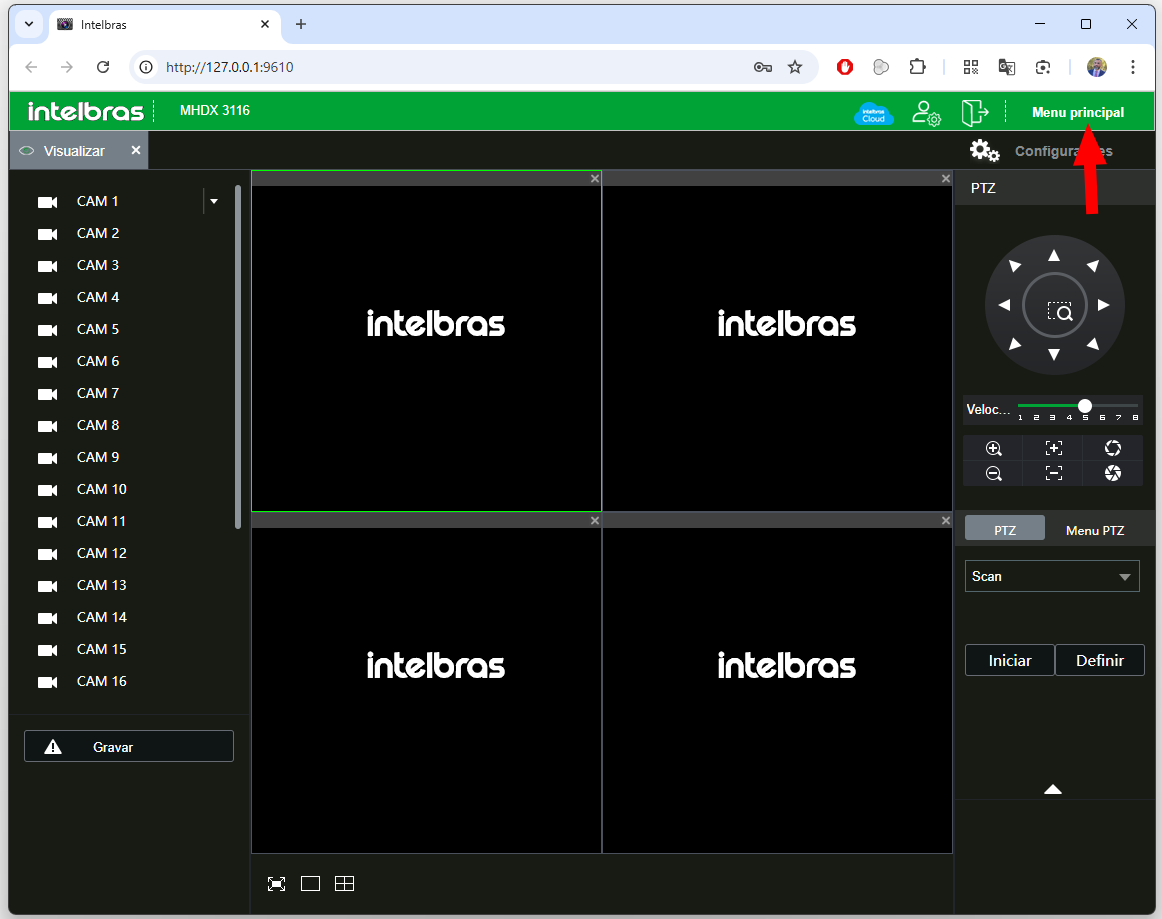Click the Gravar button
This screenshot has width=1162, height=919.
[129, 746]
